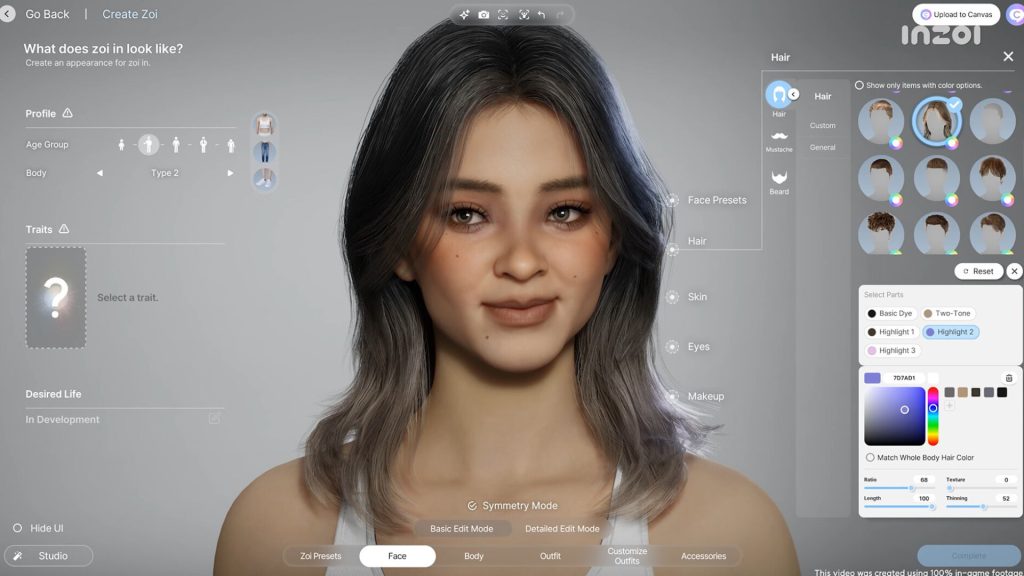Select the Beard category icon
Viewport: 1024px width, 576px height.
[x=779, y=178]
